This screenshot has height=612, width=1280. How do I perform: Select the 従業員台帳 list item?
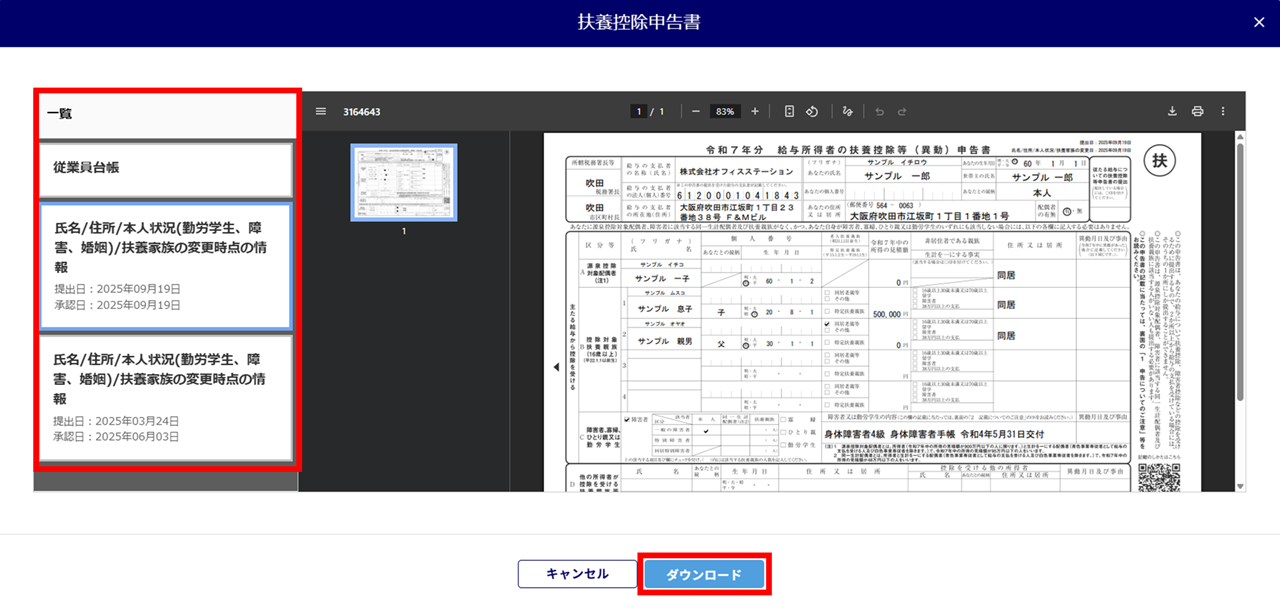coord(166,169)
